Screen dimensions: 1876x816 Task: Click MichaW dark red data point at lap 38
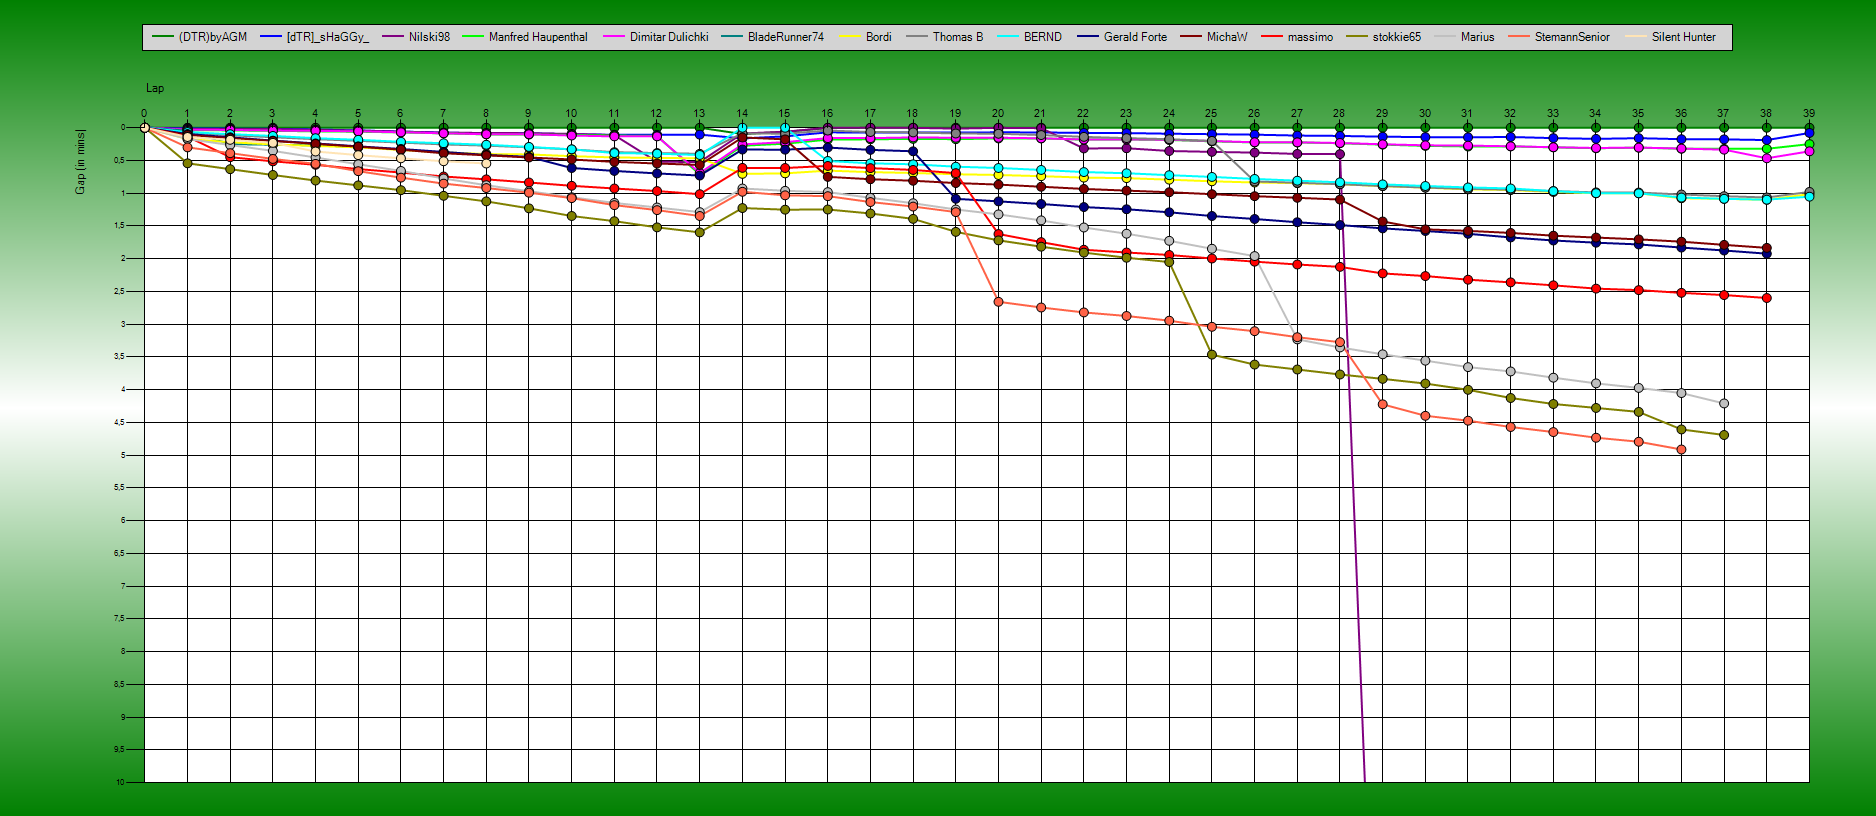[x=1766, y=247]
